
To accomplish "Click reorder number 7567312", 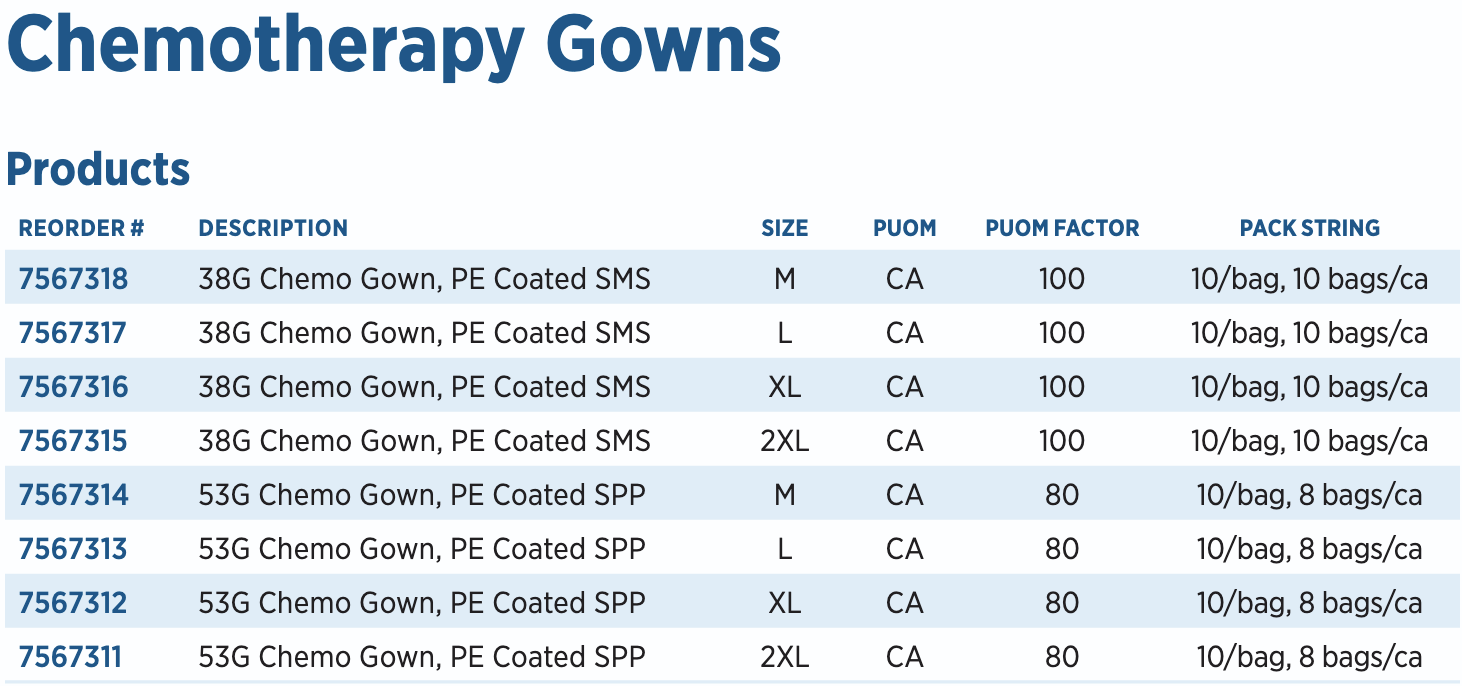I will pos(73,603).
